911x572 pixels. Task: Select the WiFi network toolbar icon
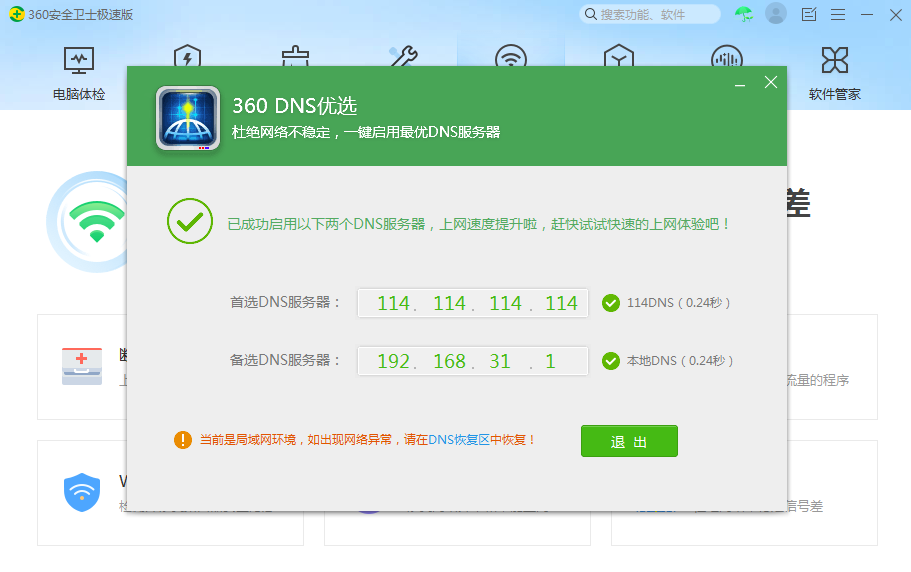[x=511, y=56]
